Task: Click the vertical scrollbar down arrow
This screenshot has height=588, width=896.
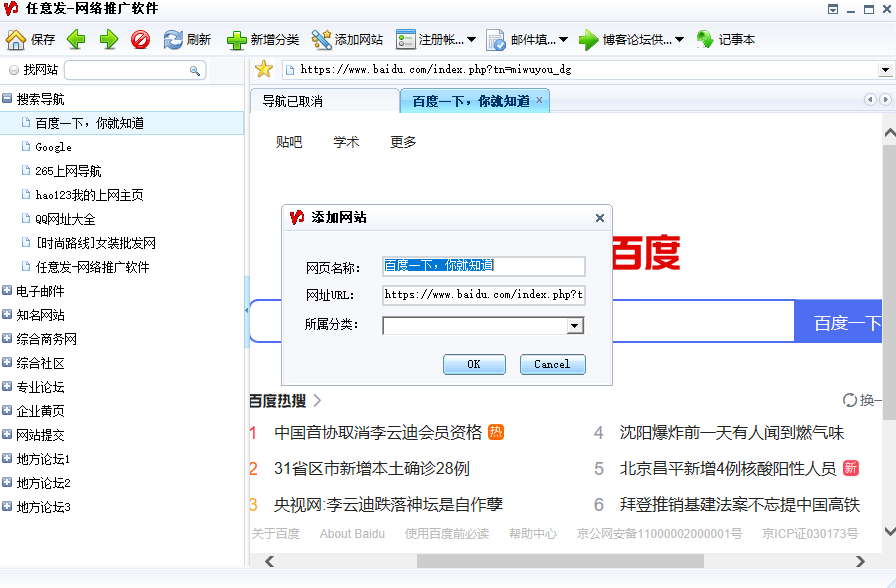Action: (x=889, y=531)
